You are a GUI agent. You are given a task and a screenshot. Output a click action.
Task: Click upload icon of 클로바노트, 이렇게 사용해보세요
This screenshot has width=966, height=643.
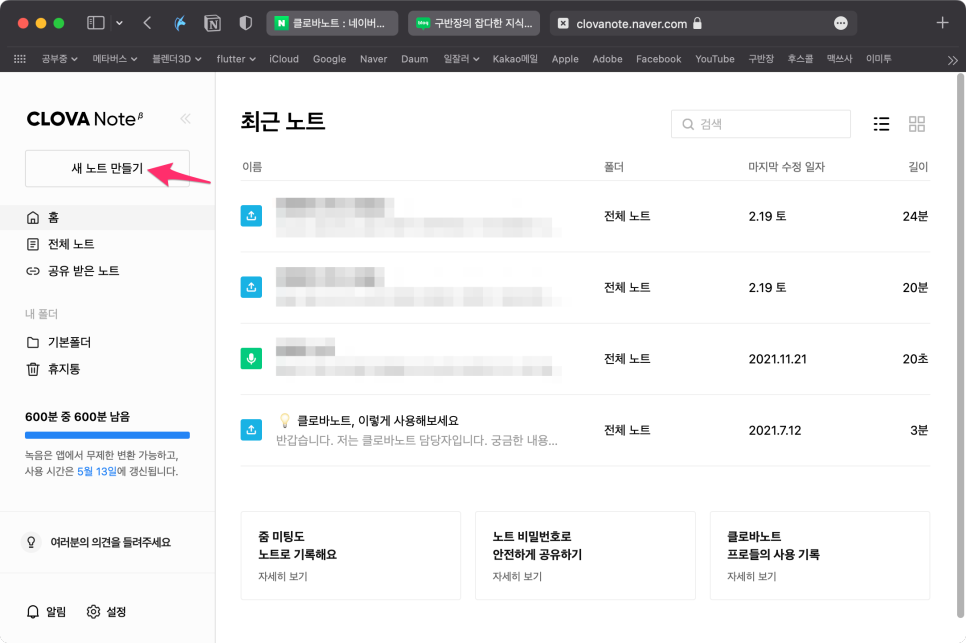[x=251, y=430]
